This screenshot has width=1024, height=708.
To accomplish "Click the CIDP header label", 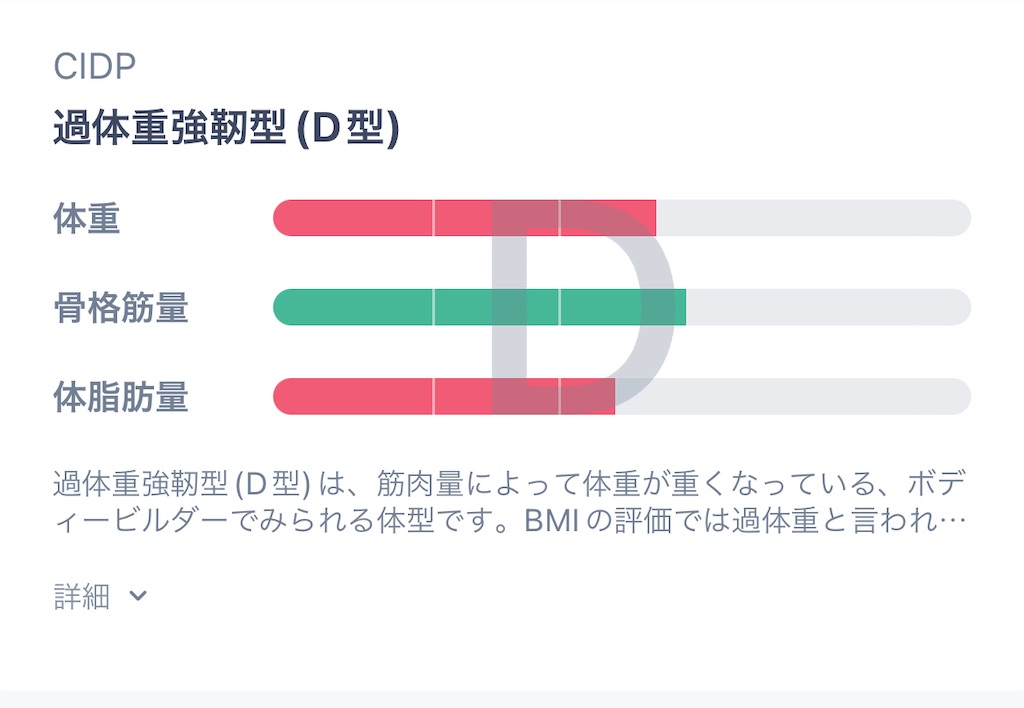I will point(95,66).
